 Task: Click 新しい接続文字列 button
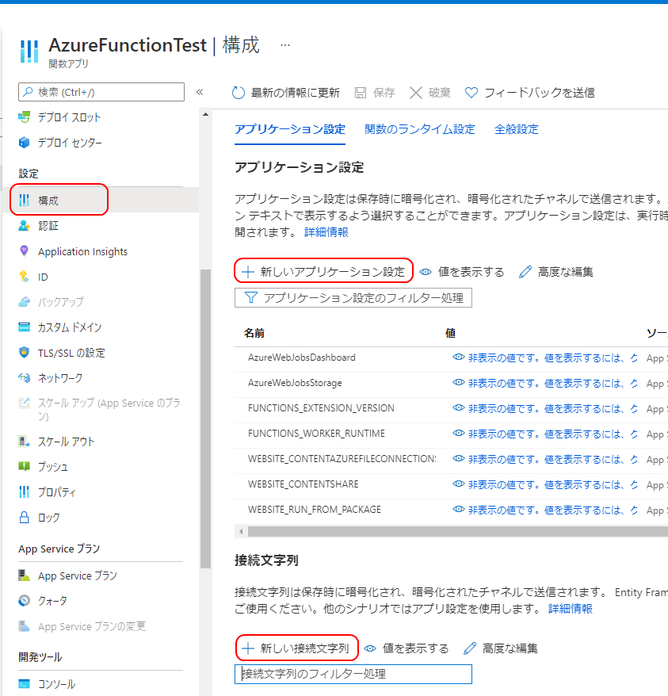coord(296,648)
